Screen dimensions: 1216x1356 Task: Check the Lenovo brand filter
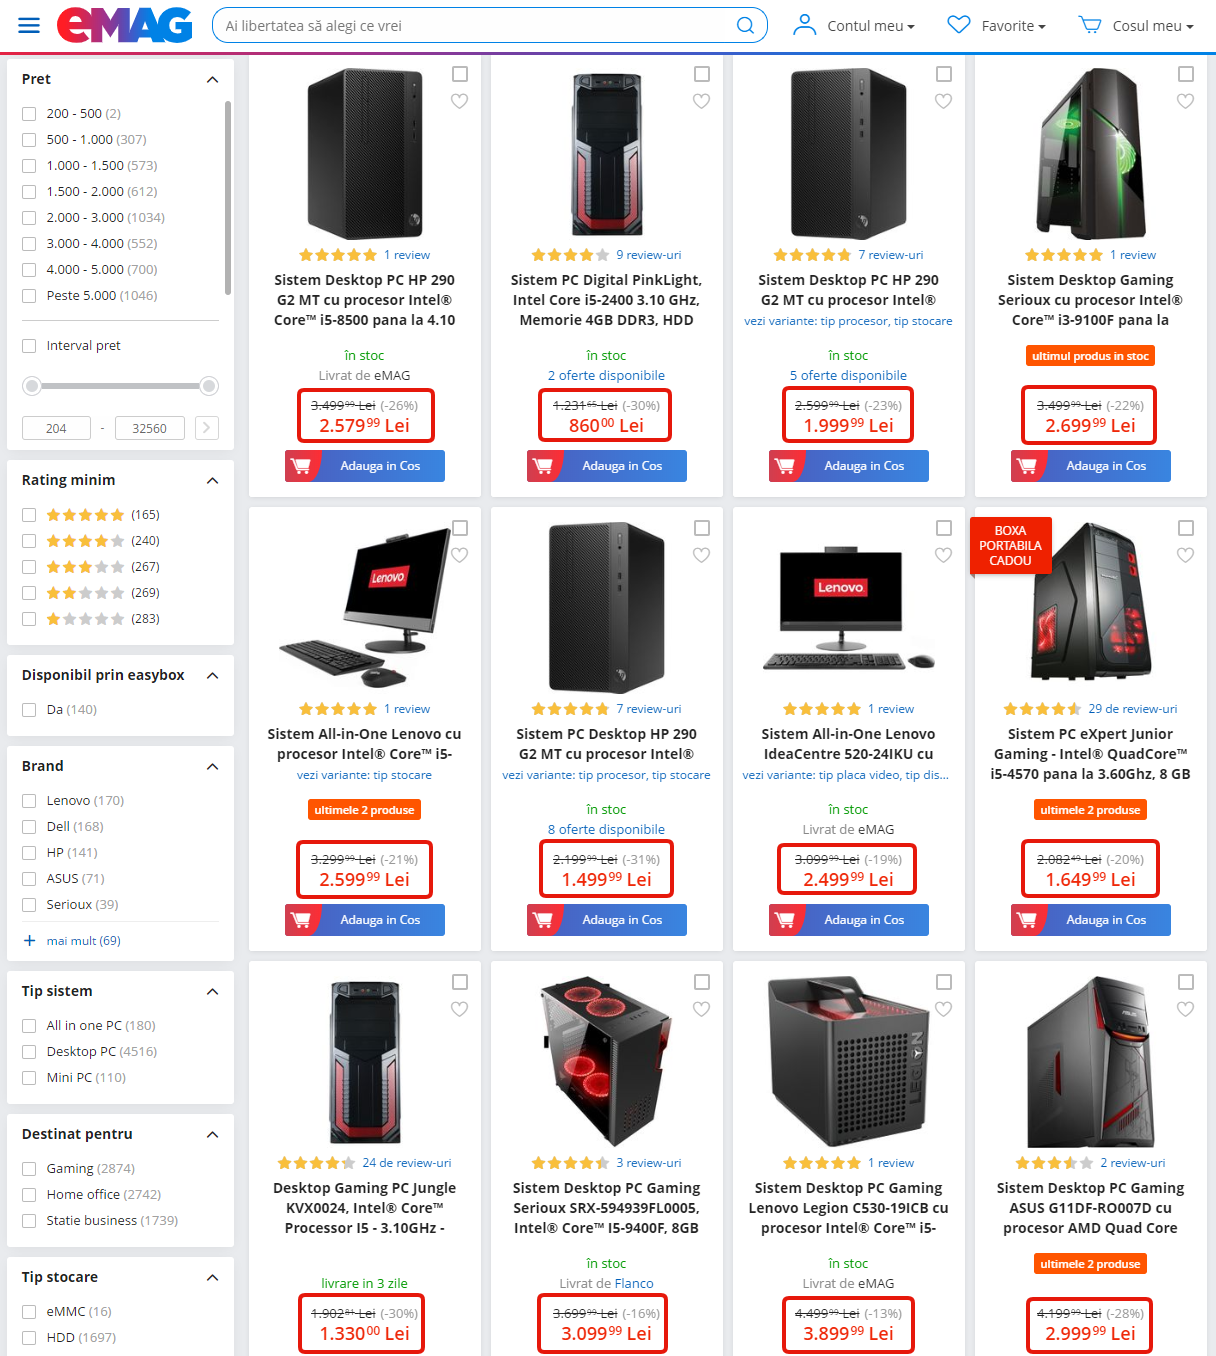point(29,801)
